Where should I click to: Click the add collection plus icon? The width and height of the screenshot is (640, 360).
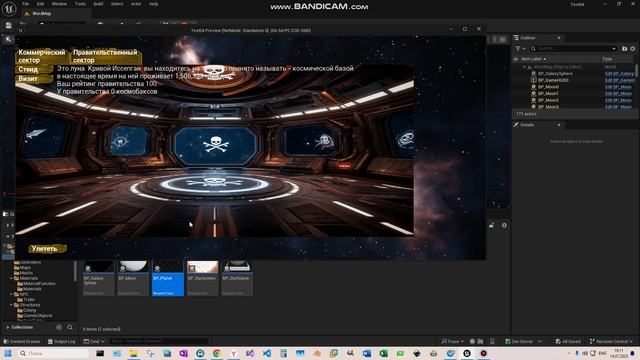[59, 327]
